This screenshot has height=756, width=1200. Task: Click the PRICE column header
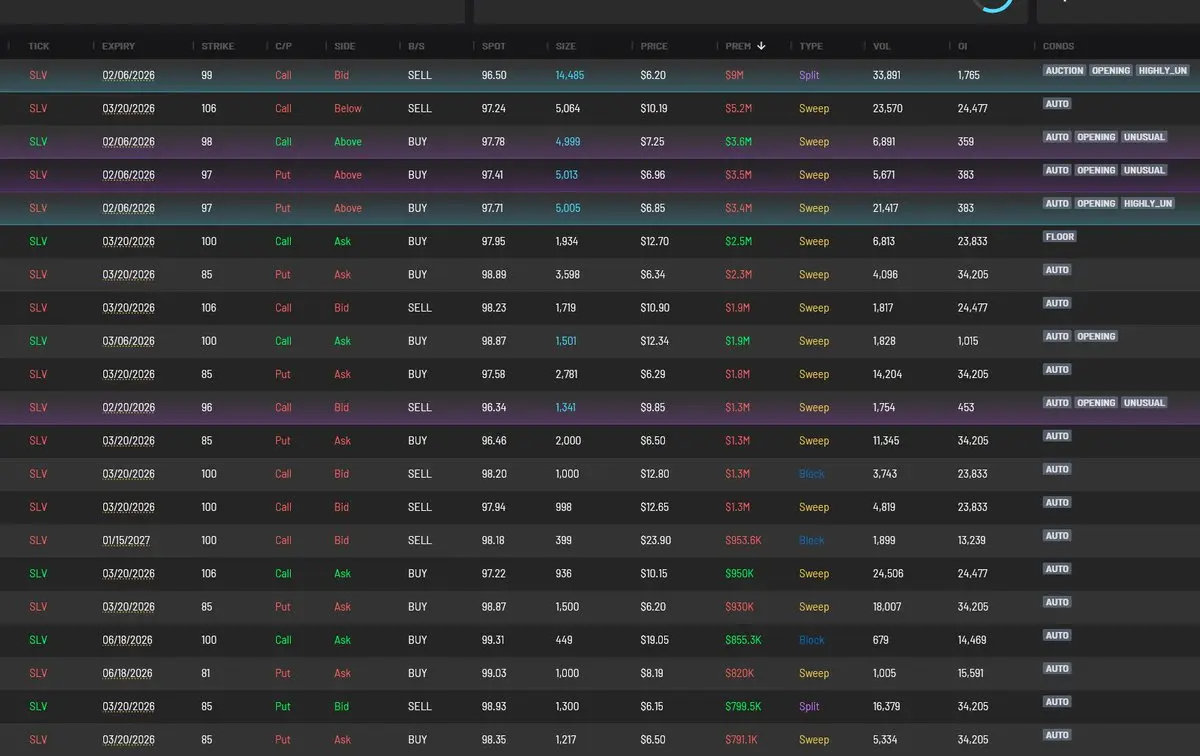tap(654, 46)
